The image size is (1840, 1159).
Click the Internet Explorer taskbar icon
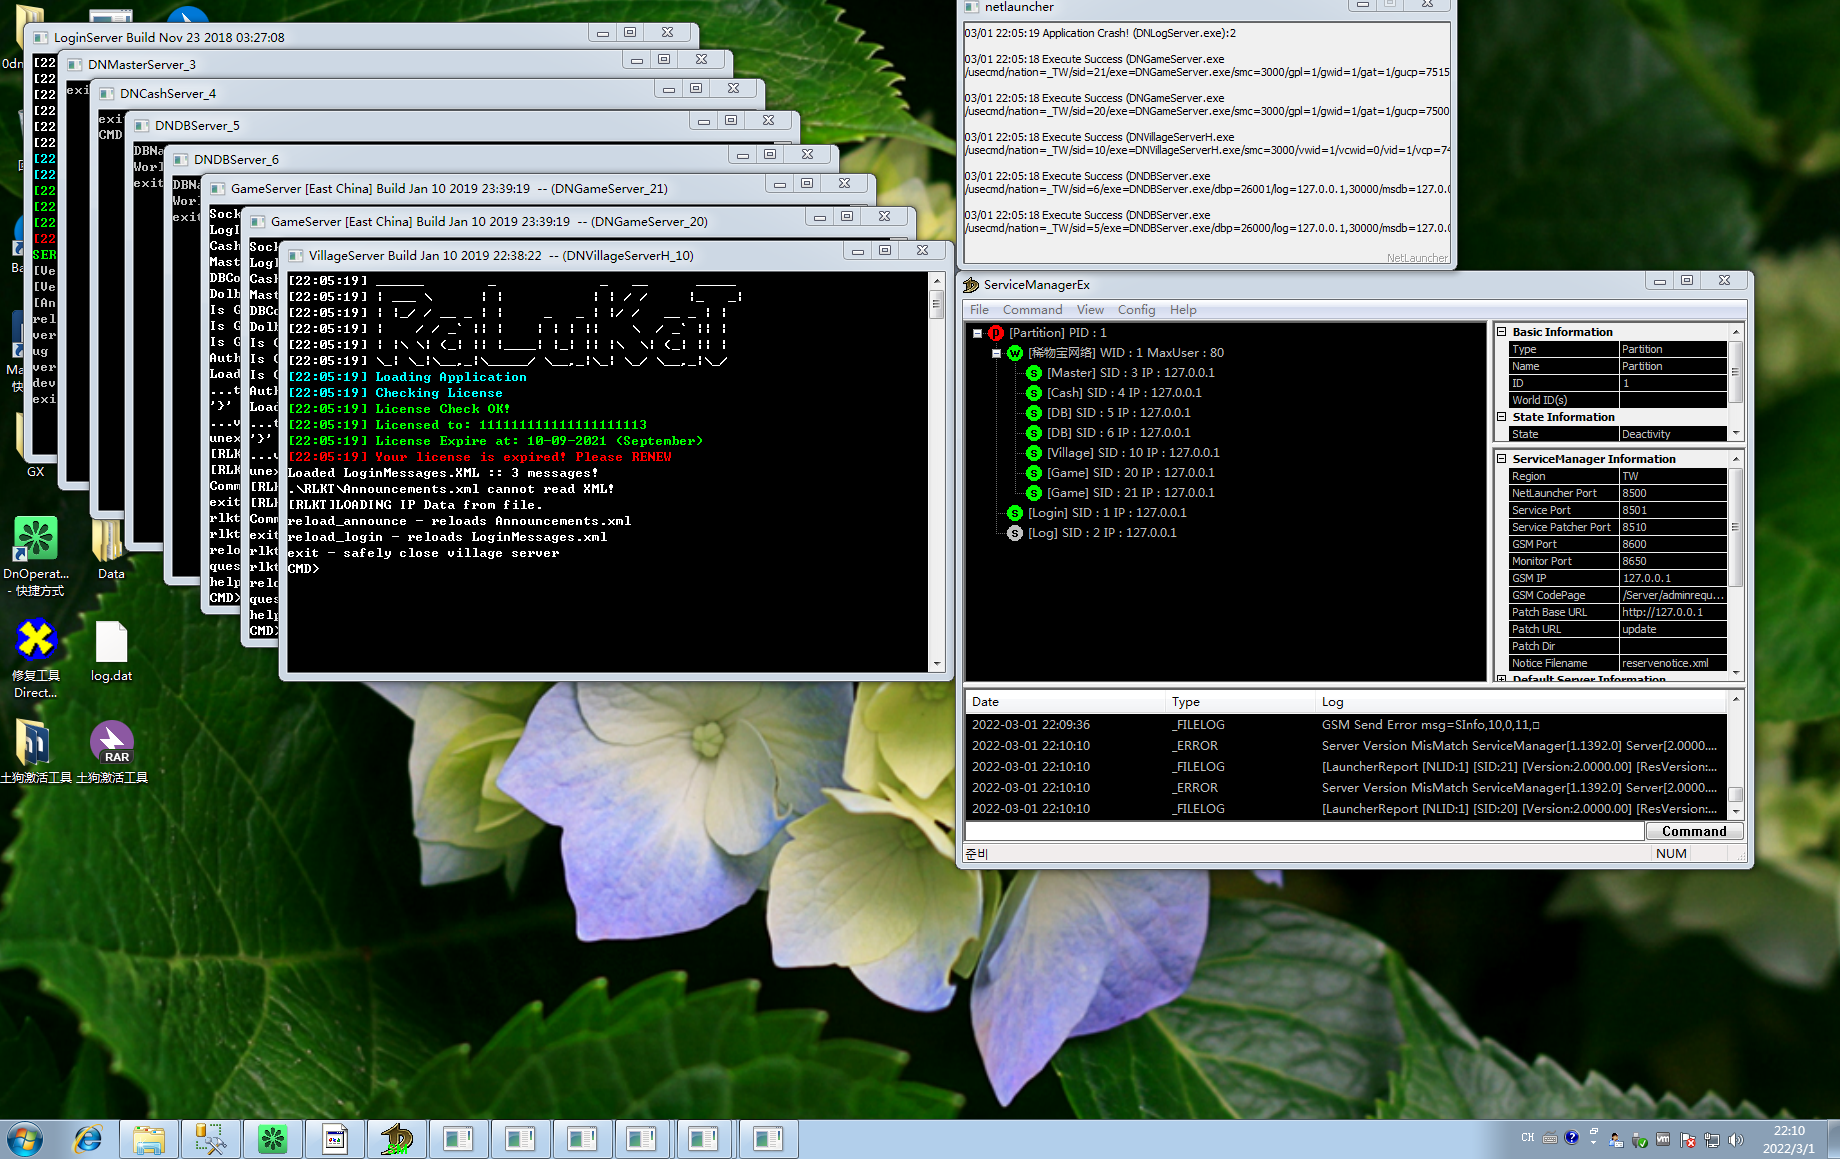(x=88, y=1138)
